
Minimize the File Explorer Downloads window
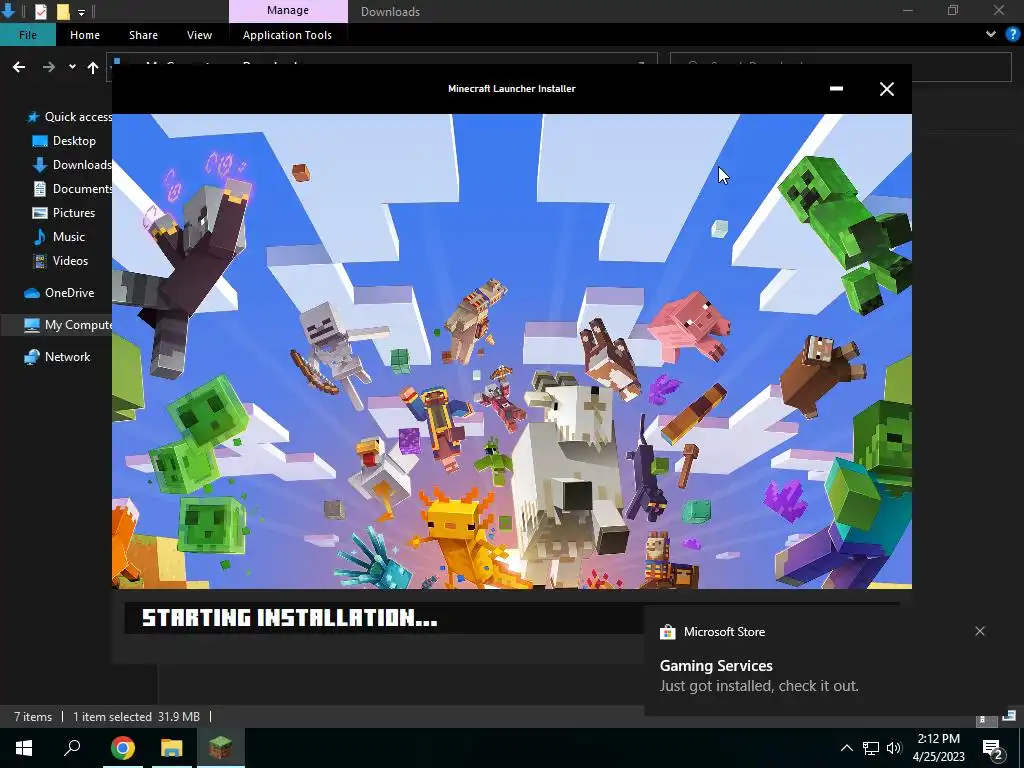[x=908, y=10]
